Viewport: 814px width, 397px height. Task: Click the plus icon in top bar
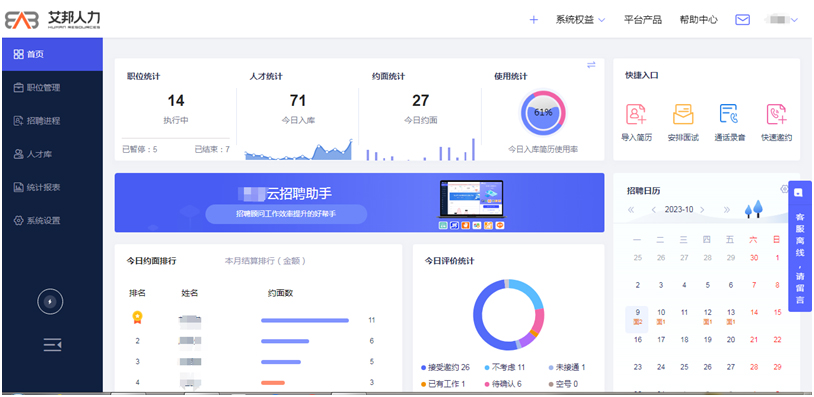[534, 20]
